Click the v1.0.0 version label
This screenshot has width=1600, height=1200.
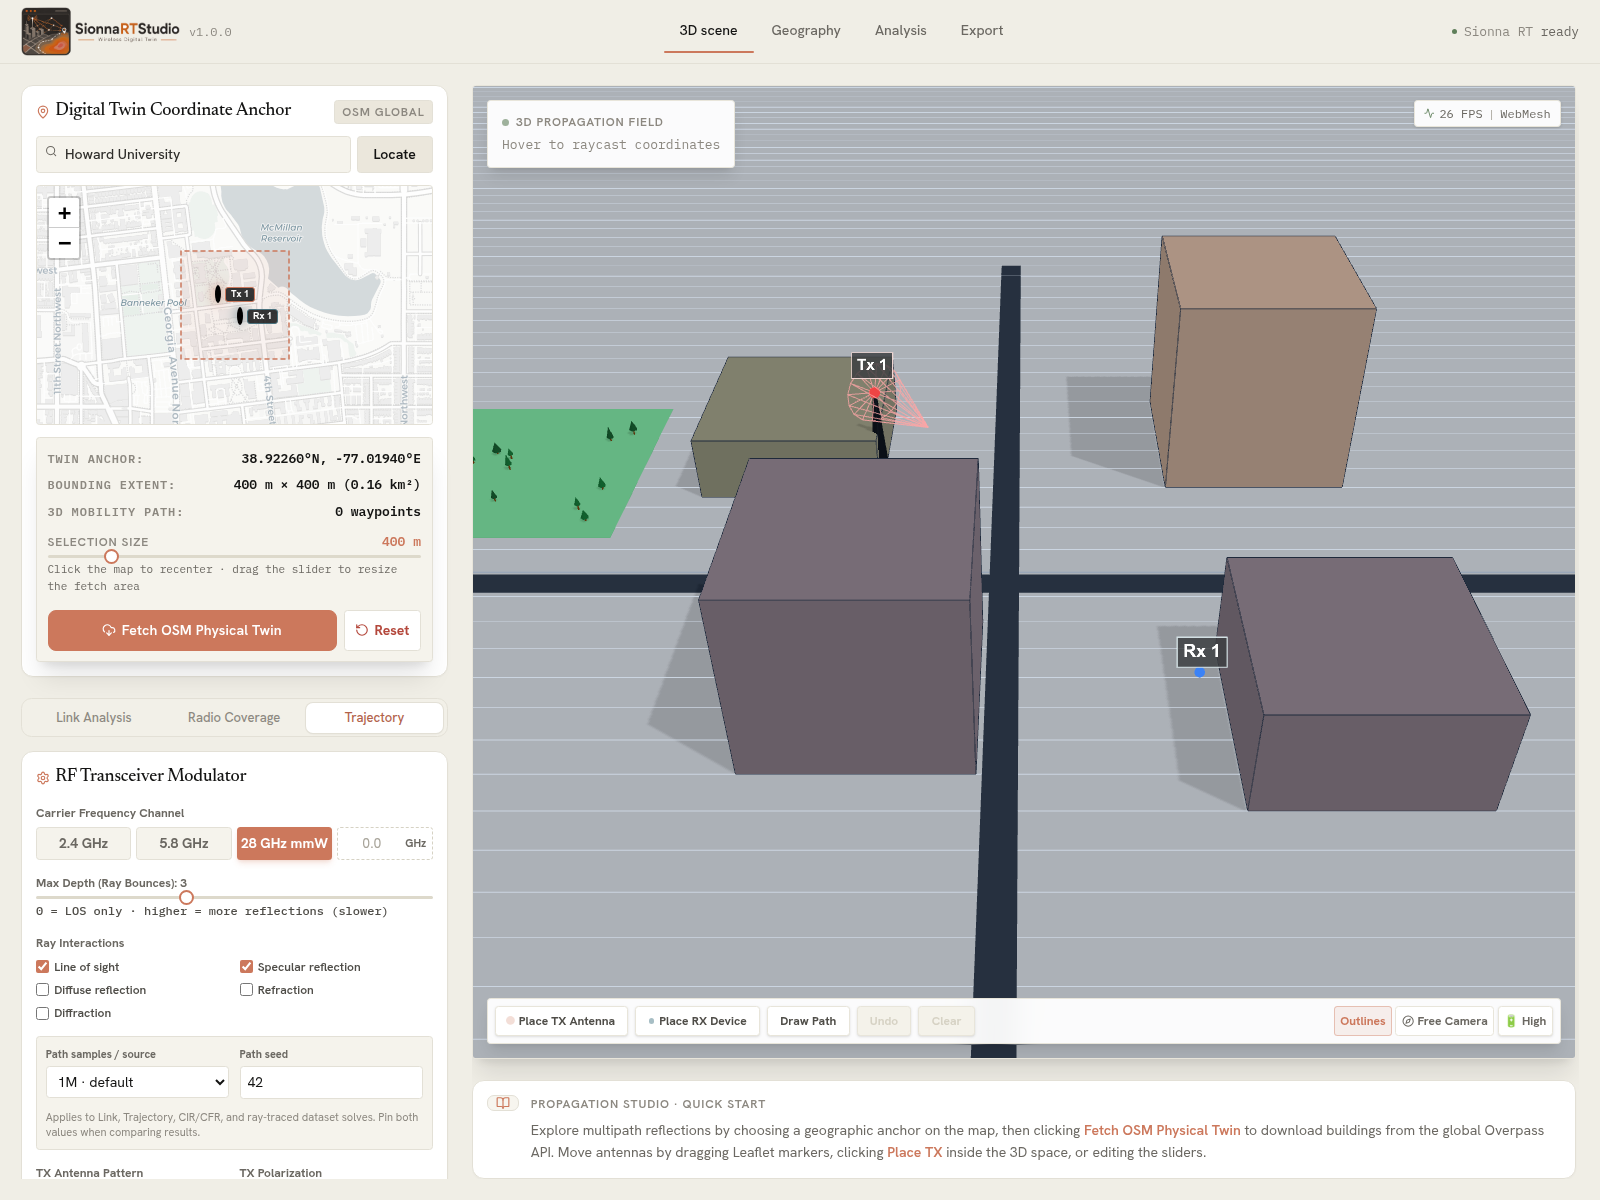[x=210, y=32]
